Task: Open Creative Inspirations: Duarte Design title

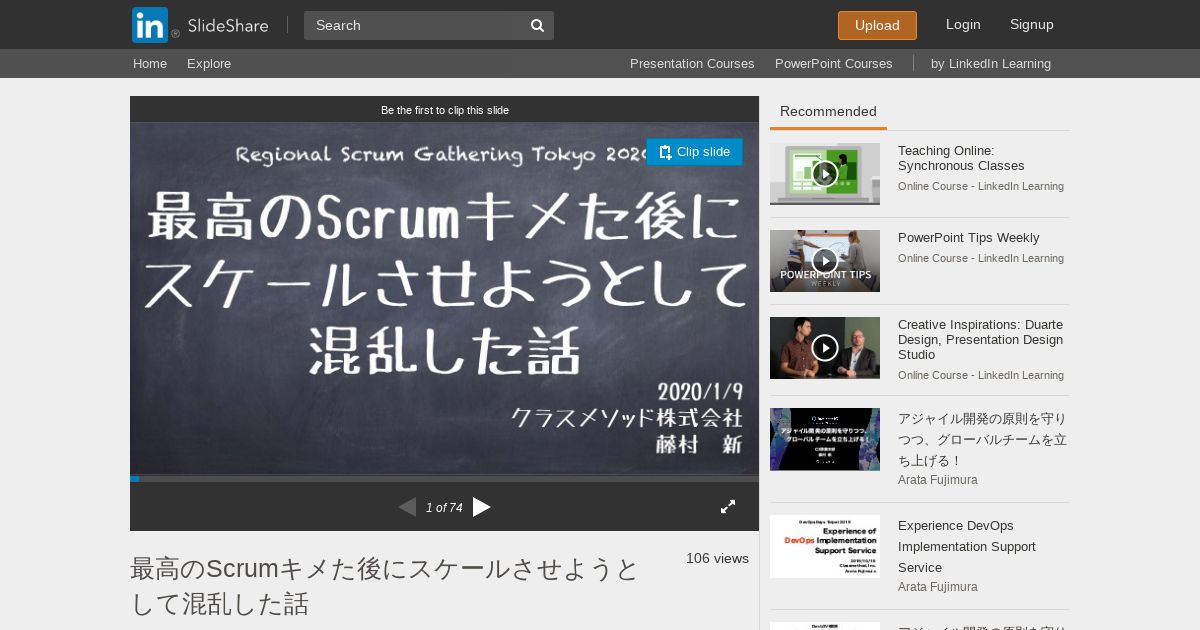Action: pos(981,340)
